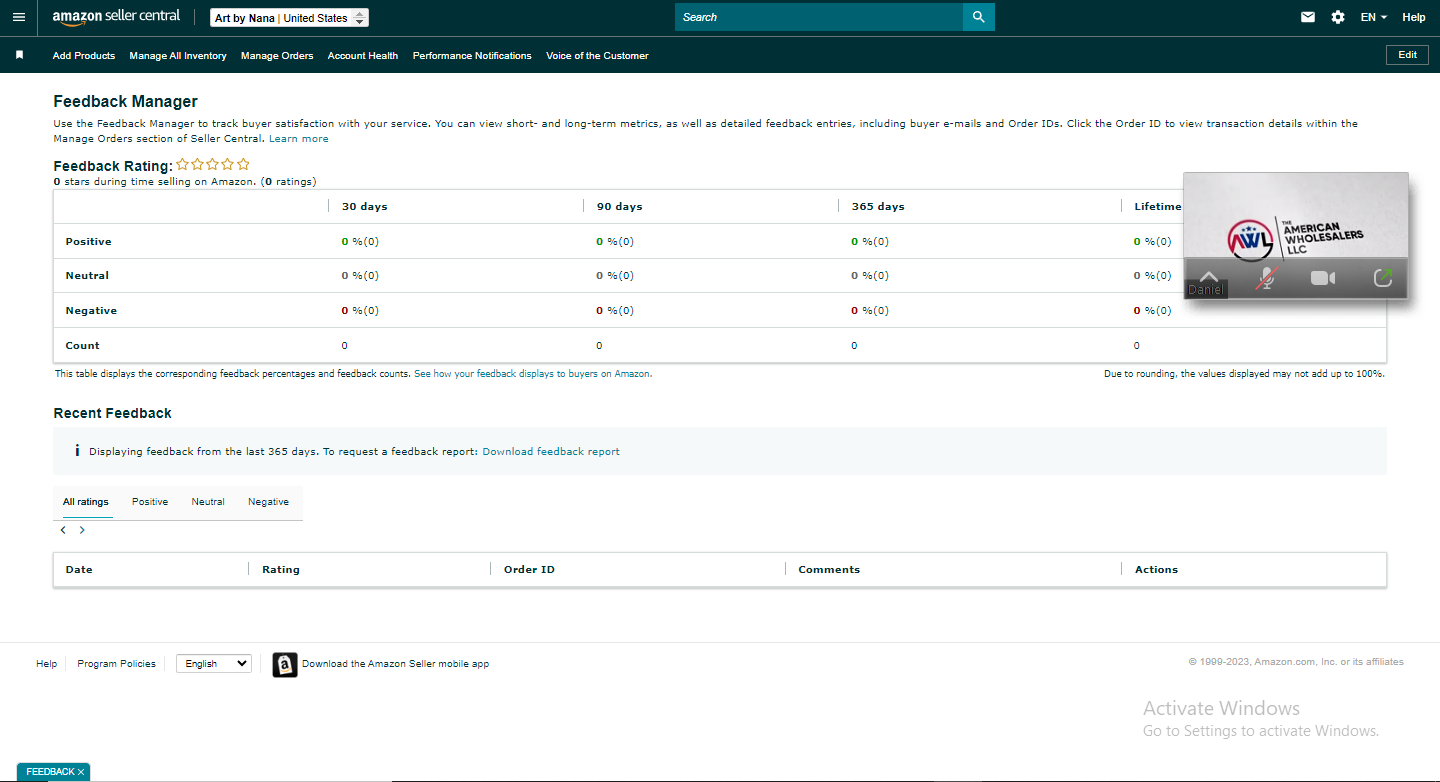
Task: Click the magnifier search button
Action: point(978,17)
